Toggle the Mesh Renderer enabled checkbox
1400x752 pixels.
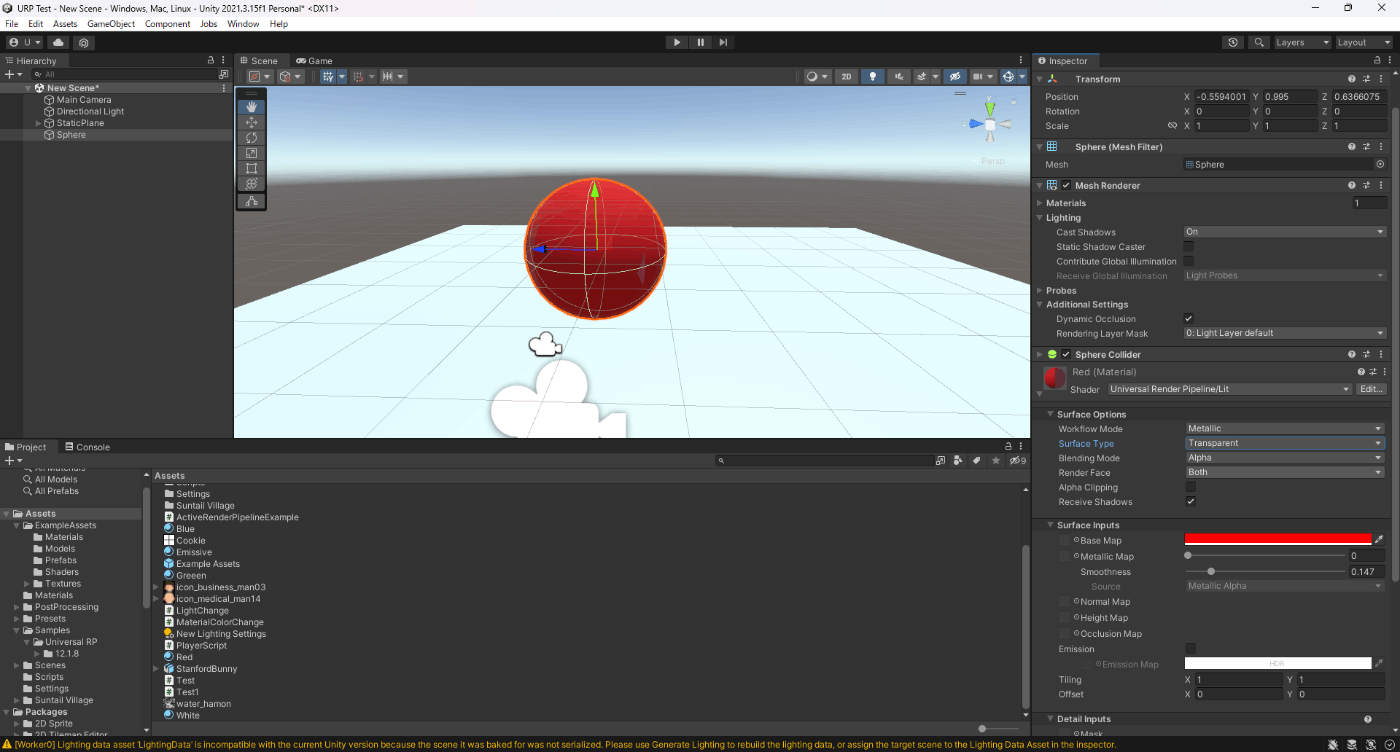(1066, 185)
